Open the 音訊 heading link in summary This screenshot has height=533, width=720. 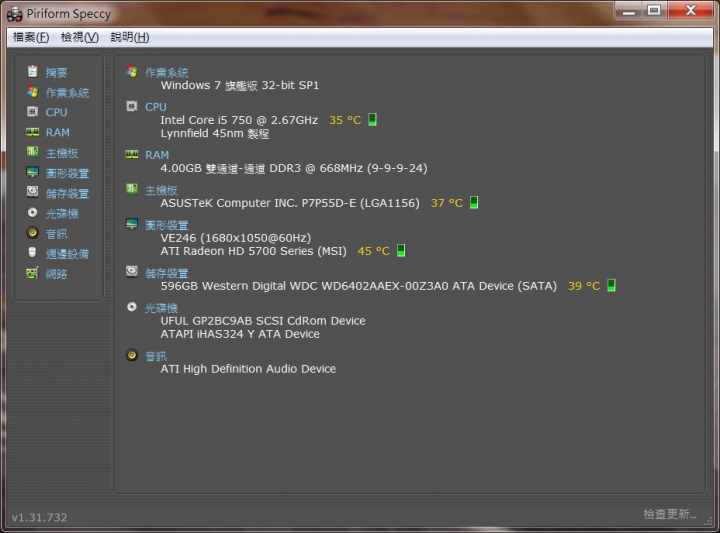pyautogui.click(x=156, y=356)
